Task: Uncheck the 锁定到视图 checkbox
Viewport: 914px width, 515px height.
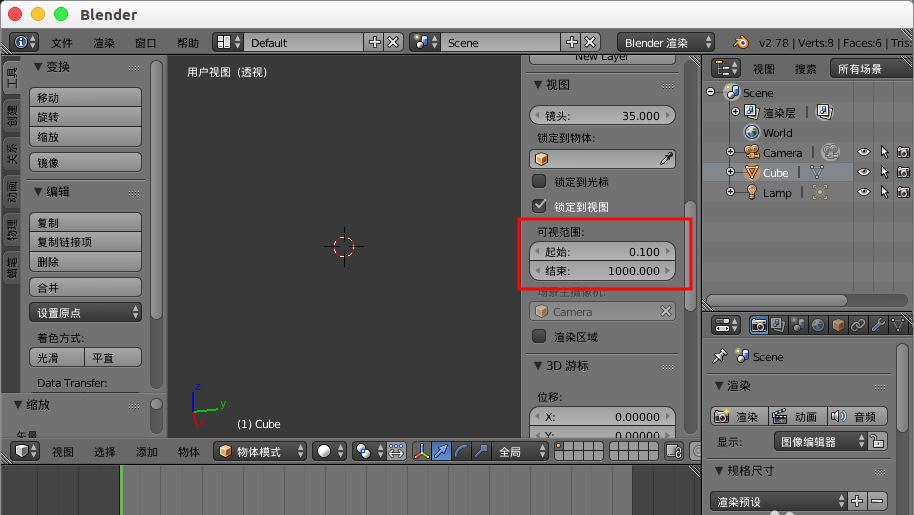Action: [x=540, y=206]
